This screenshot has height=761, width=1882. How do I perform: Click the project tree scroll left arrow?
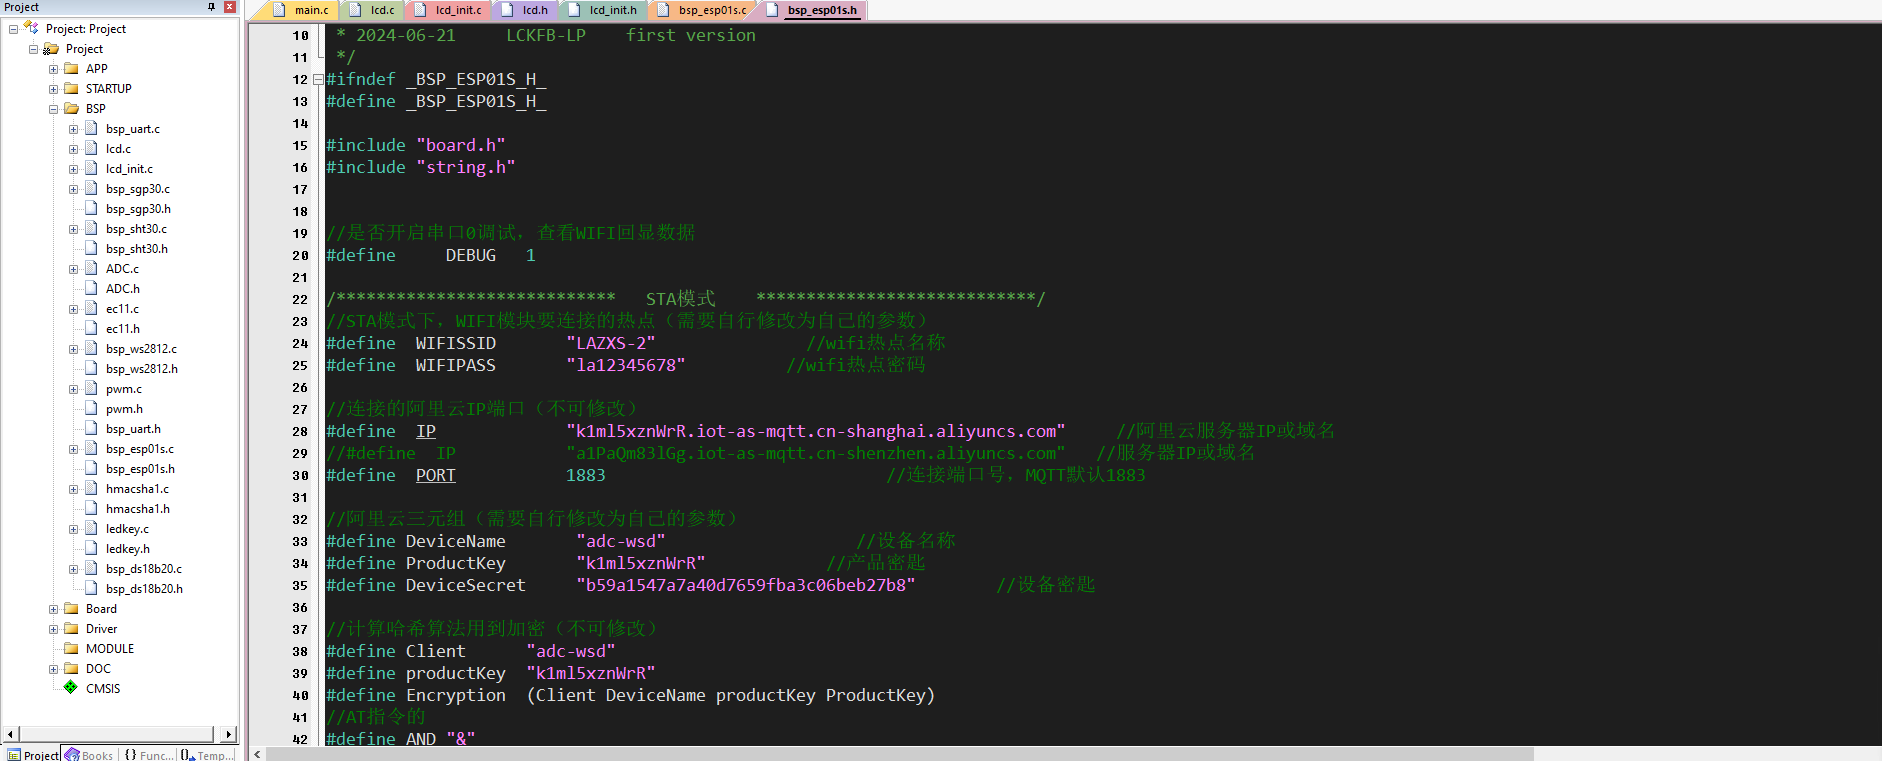10,734
